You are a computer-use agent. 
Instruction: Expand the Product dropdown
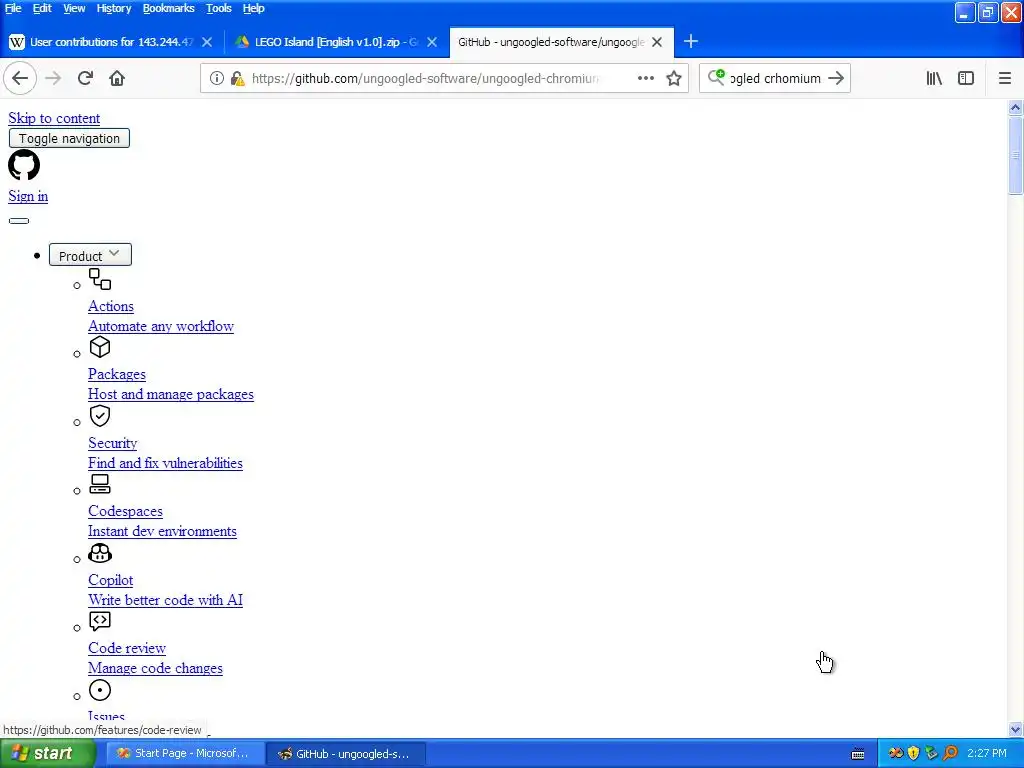point(90,255)
